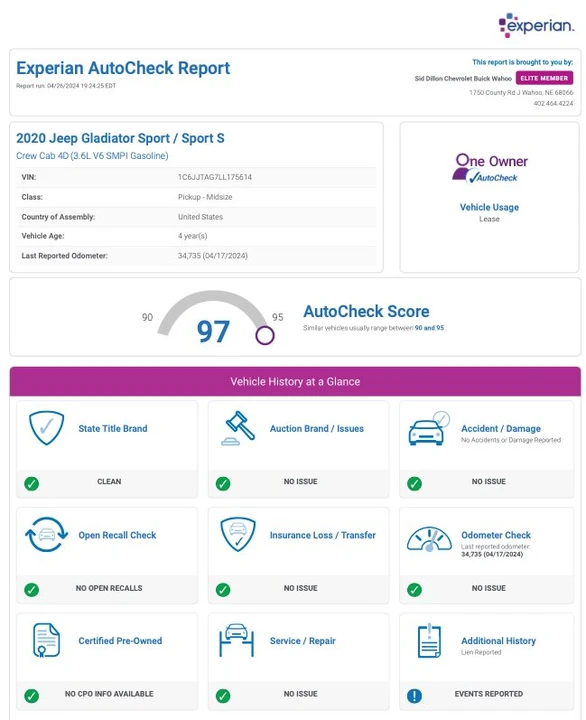Screen dimensions: 586x720
Task: Click the Vehicle History at a Glance header
Action: [x=295, y=381]
